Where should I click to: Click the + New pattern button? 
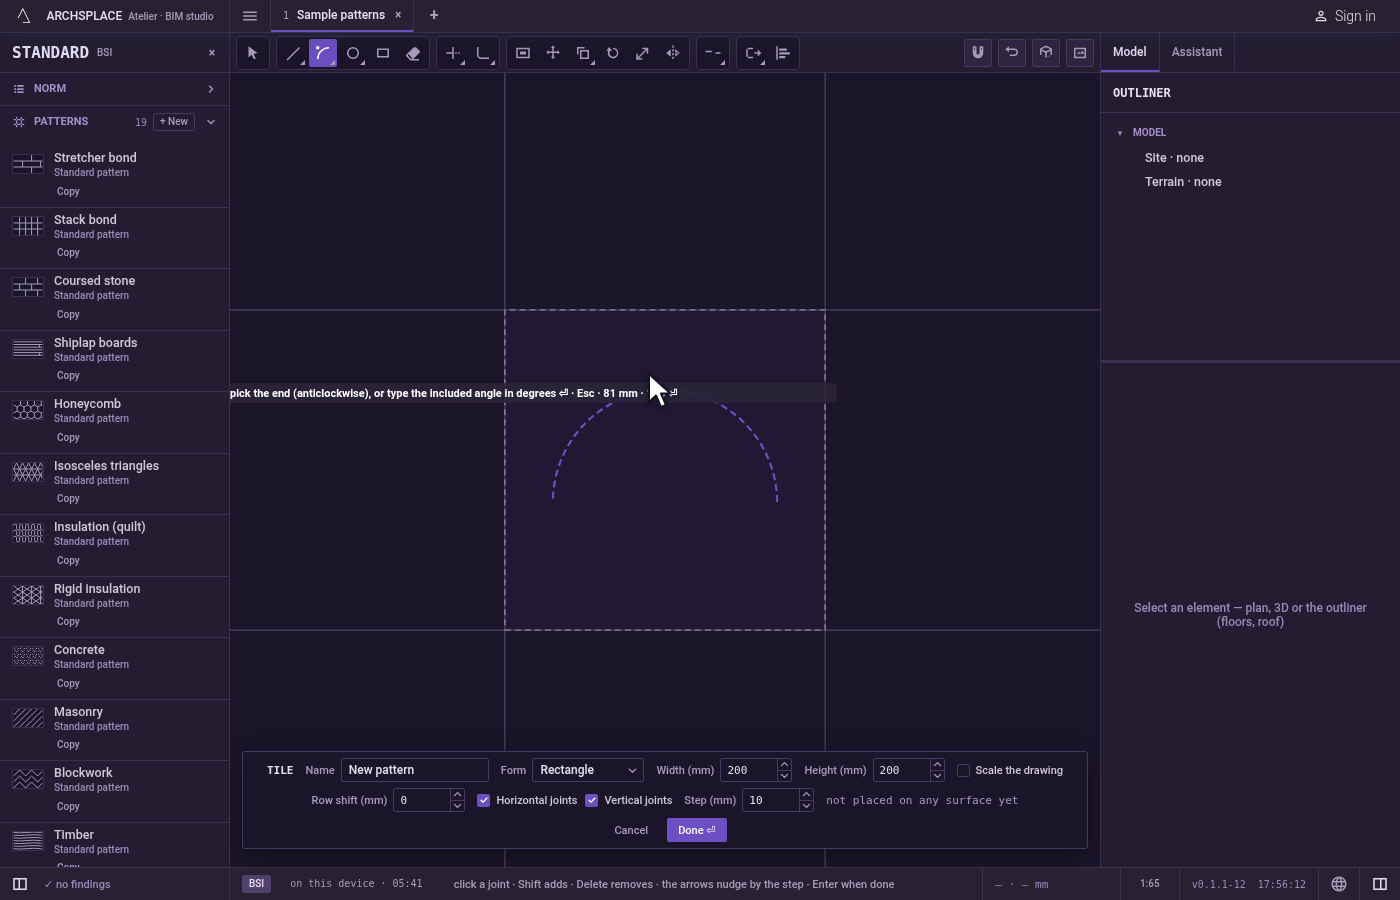coord(174,122)
